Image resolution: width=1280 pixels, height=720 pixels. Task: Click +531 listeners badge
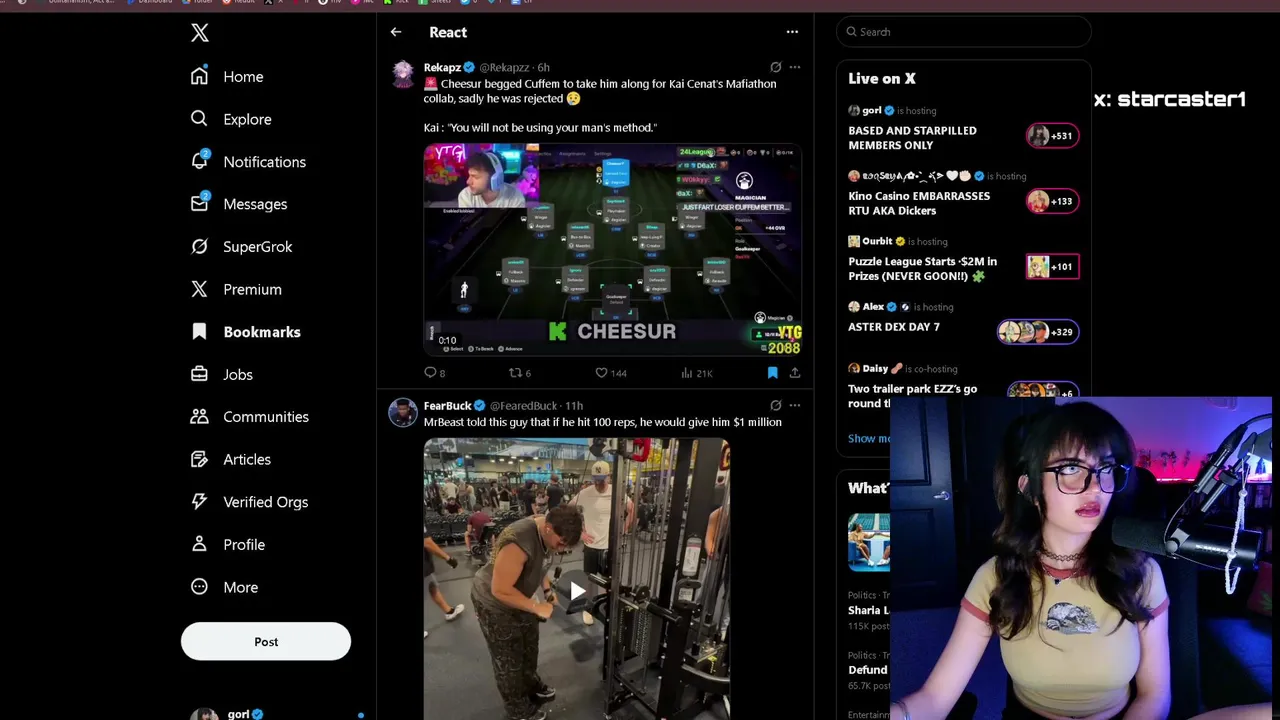(1052, 136)
